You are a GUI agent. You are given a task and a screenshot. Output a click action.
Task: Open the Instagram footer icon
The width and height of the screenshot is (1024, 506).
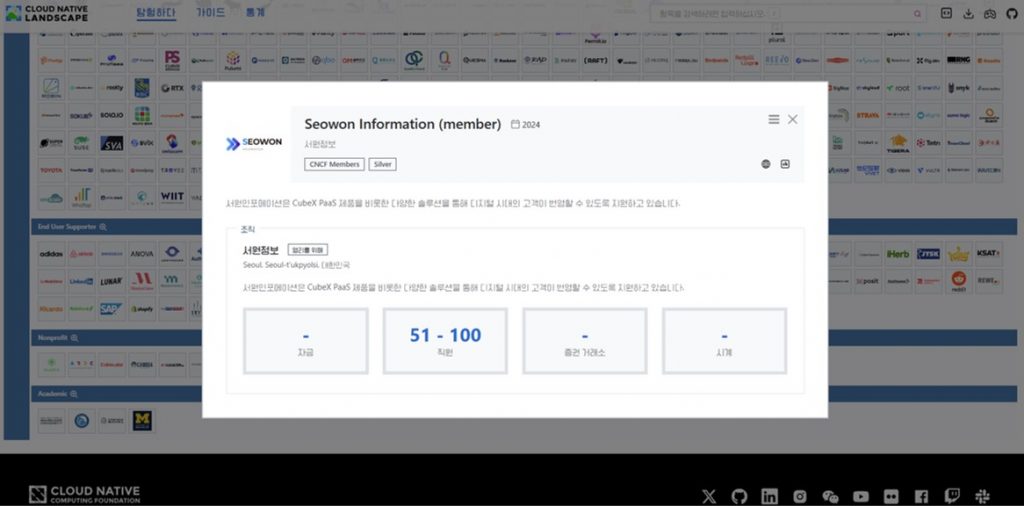(800, 497)
